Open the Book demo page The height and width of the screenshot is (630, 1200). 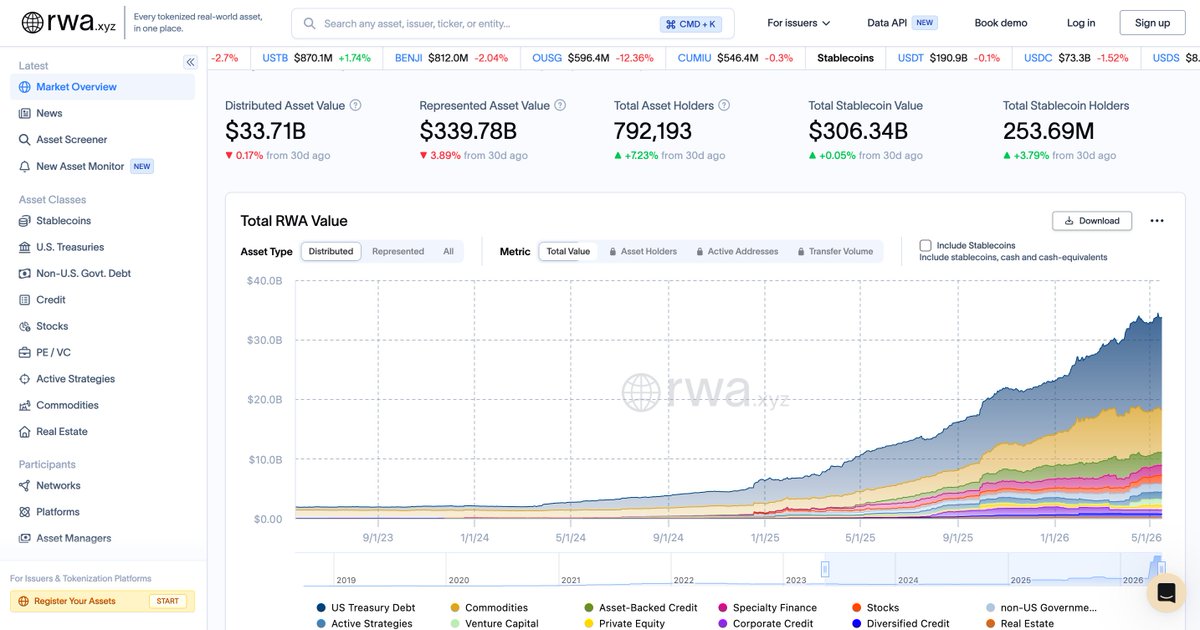[x=1001, y=23]
